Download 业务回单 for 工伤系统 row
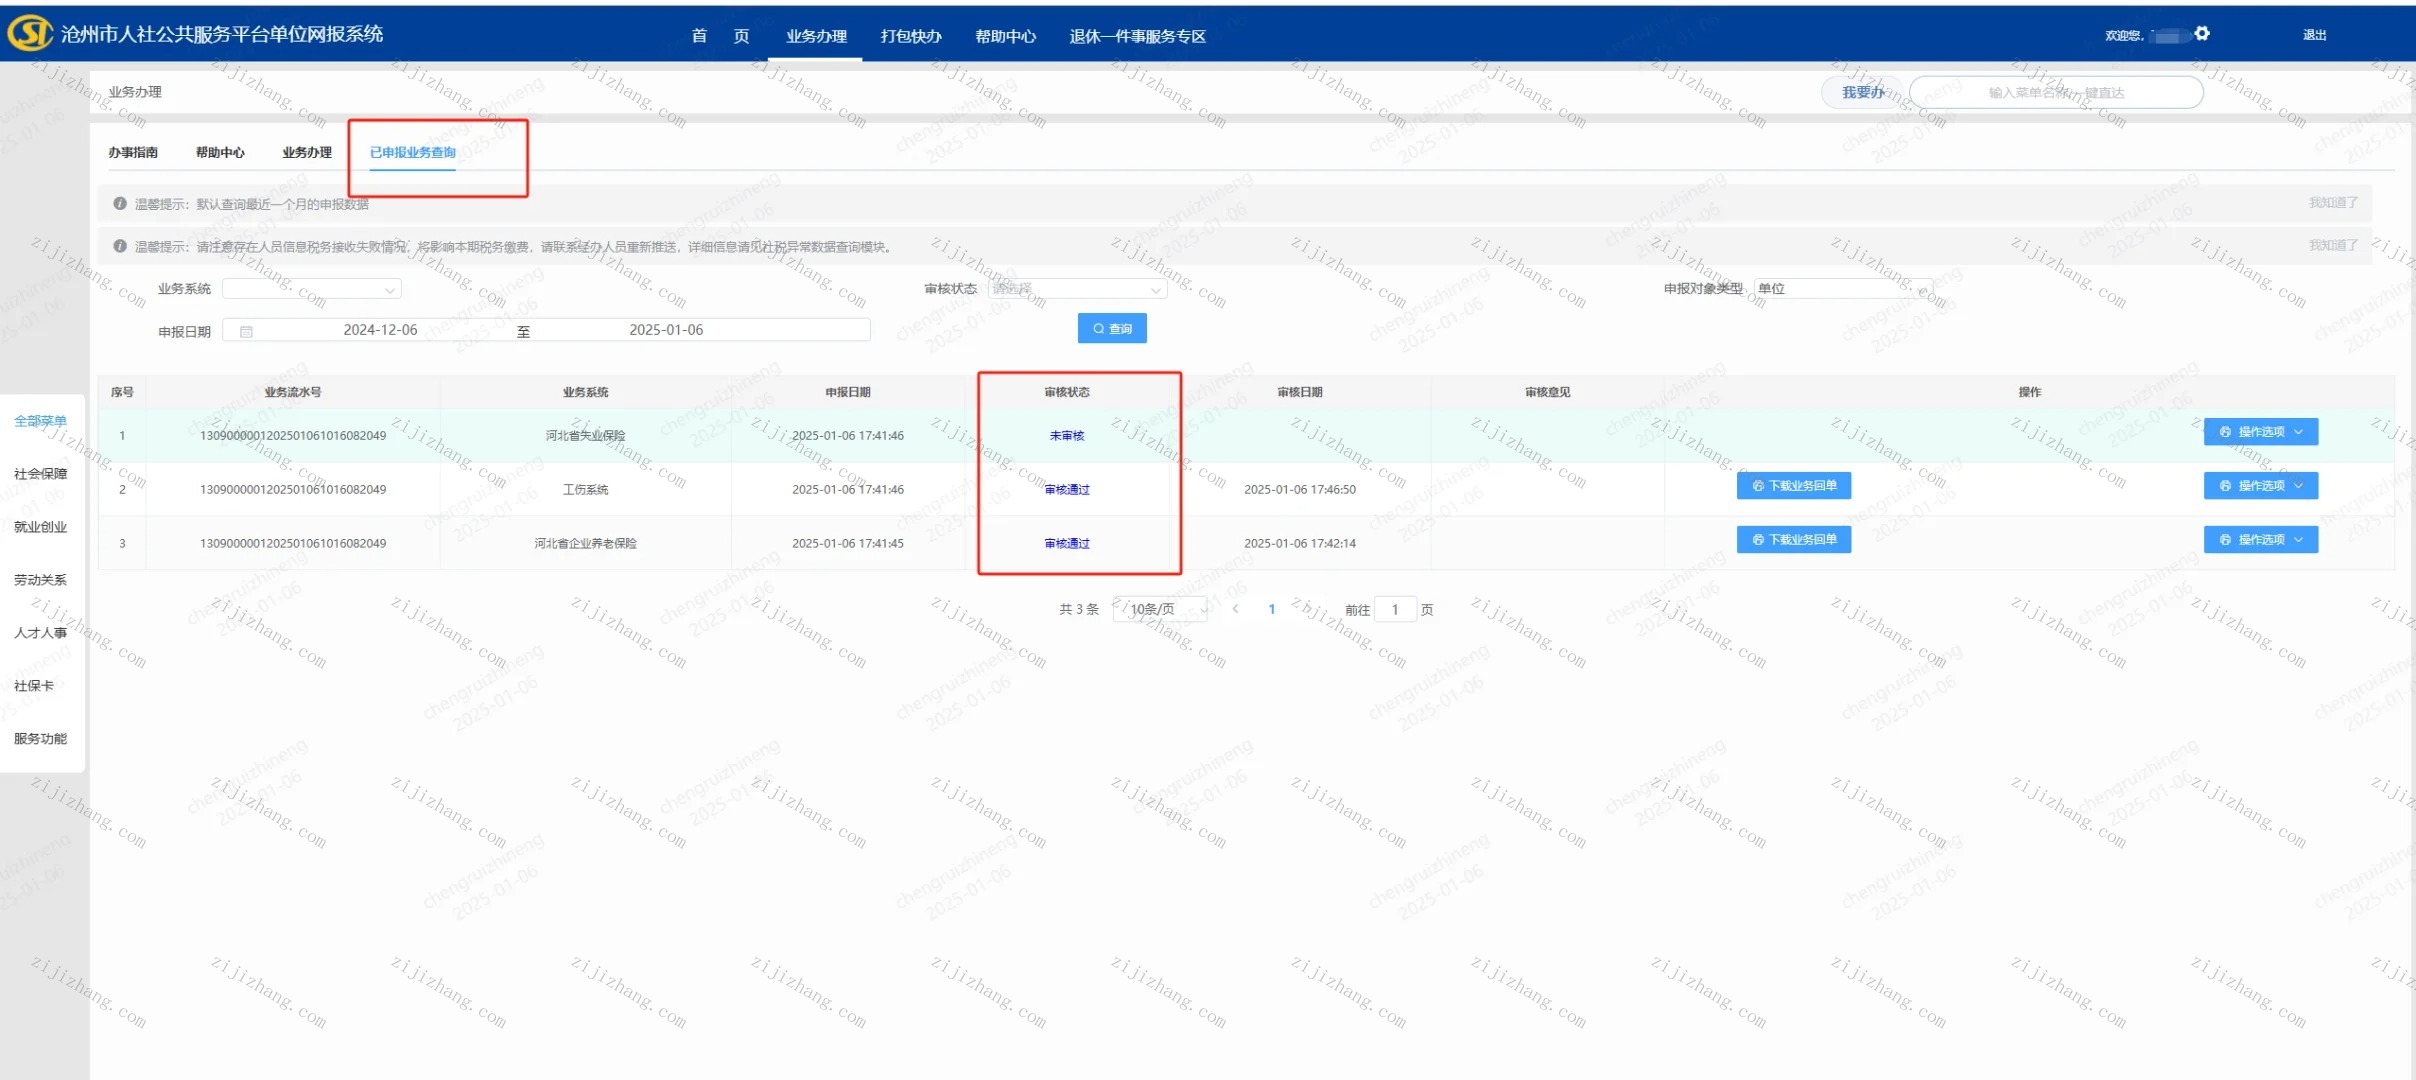The height and width of the screenshot is (1080, 2416). 1794,486
